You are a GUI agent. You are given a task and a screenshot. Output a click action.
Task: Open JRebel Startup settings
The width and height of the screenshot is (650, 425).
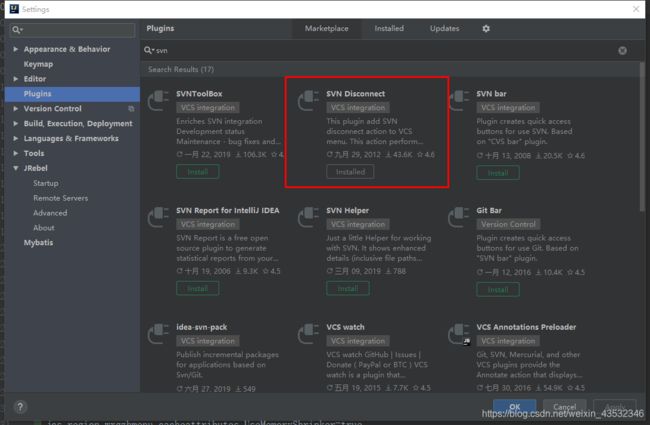46,183
